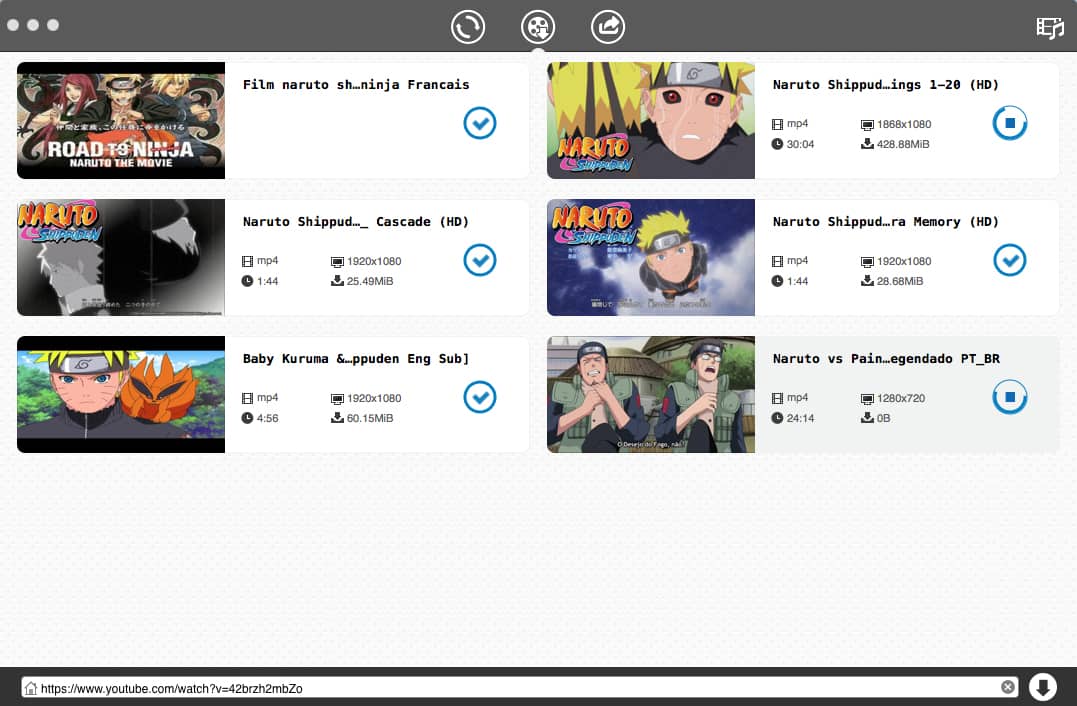The image size is (1077, 706).
Task: Open the Baby Kuruma video thumbnail
Action: pyautogui.click(x=121, y=394)
